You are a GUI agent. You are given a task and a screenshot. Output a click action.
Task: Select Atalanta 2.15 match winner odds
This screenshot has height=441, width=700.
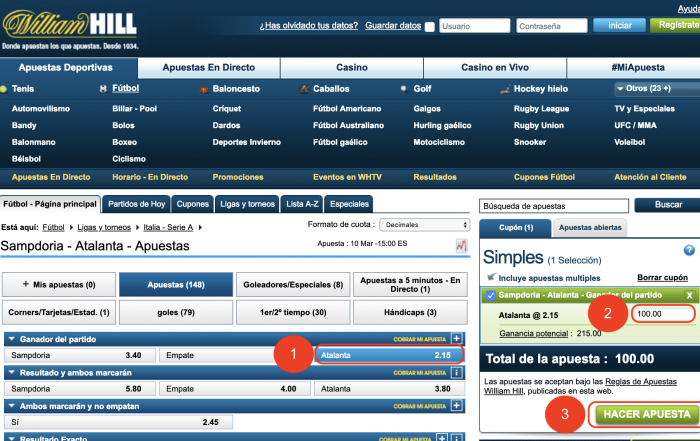click(x=389, y=355)
